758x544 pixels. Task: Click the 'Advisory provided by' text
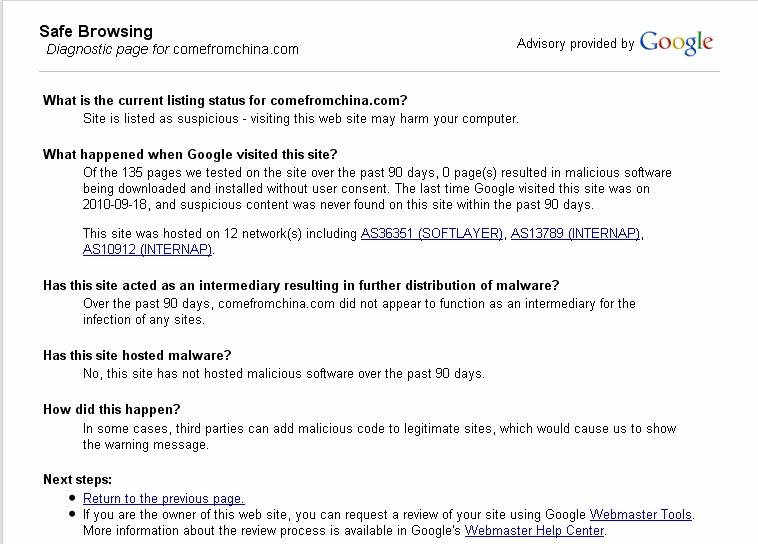(x=575, y=44)
